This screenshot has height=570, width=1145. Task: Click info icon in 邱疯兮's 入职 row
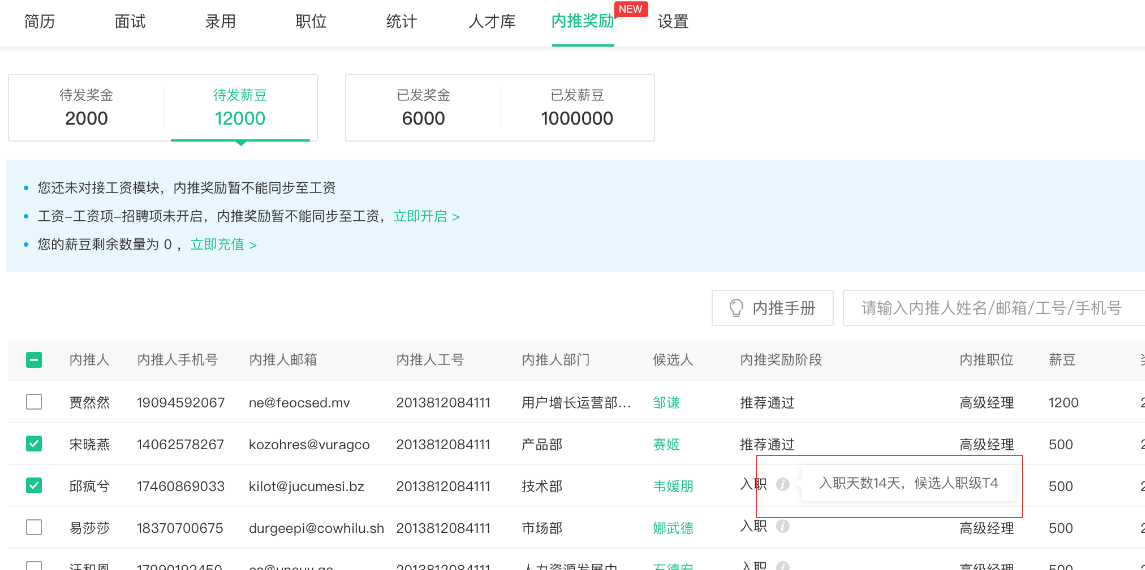(x=783, y=485)
